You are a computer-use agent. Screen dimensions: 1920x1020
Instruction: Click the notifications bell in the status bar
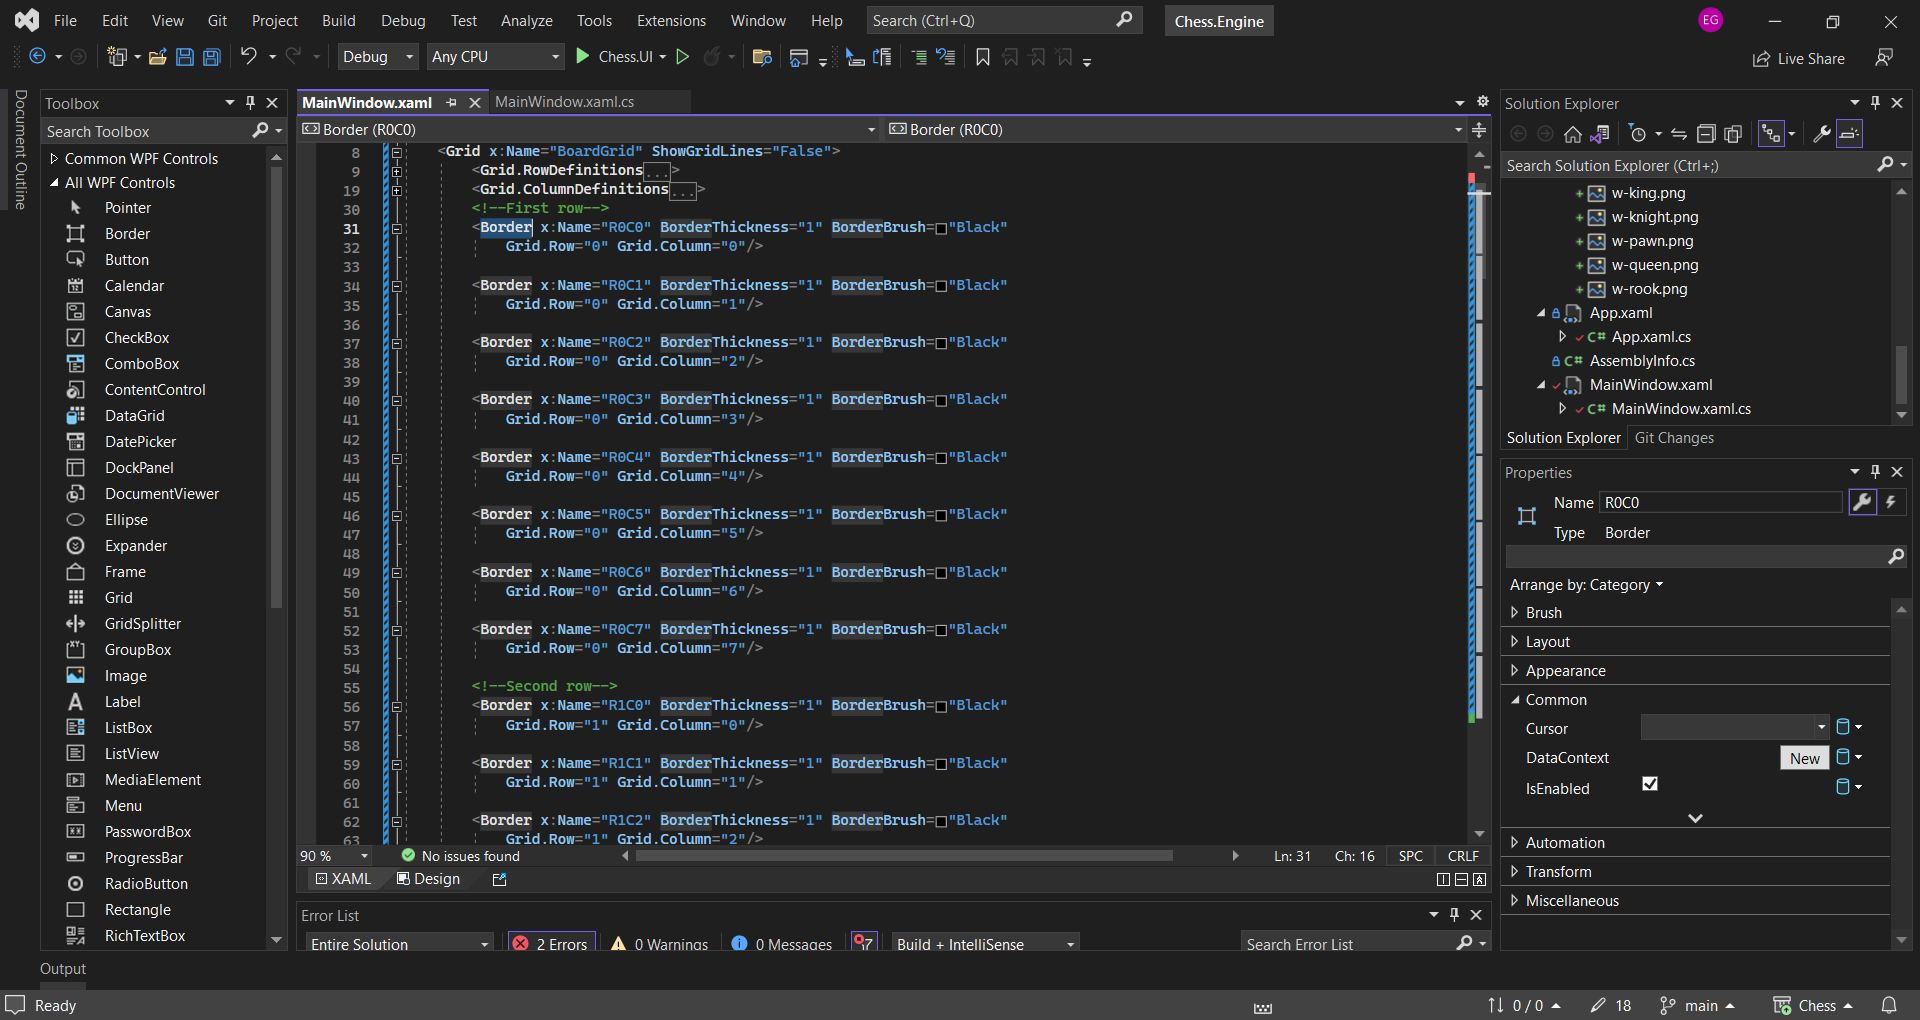click(x=1889, y=1005)
